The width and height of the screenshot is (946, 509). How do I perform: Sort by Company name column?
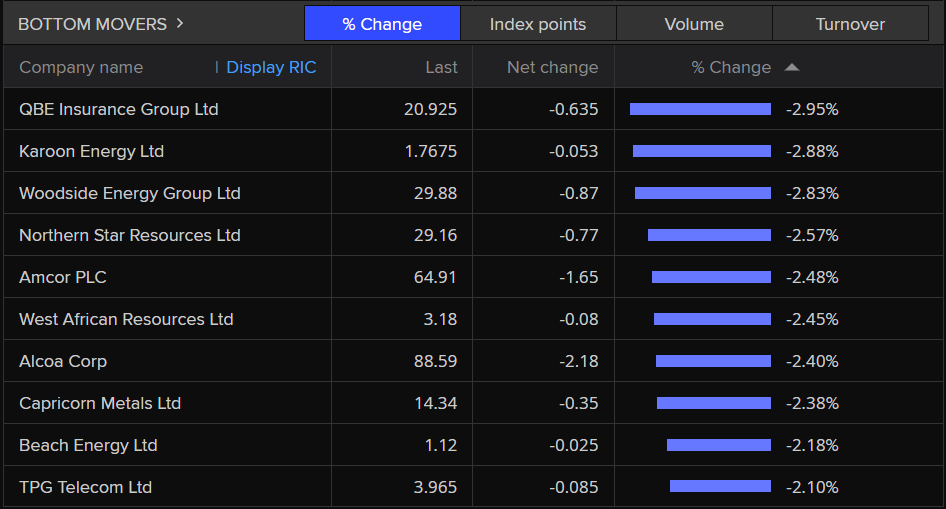pos(81,68)
